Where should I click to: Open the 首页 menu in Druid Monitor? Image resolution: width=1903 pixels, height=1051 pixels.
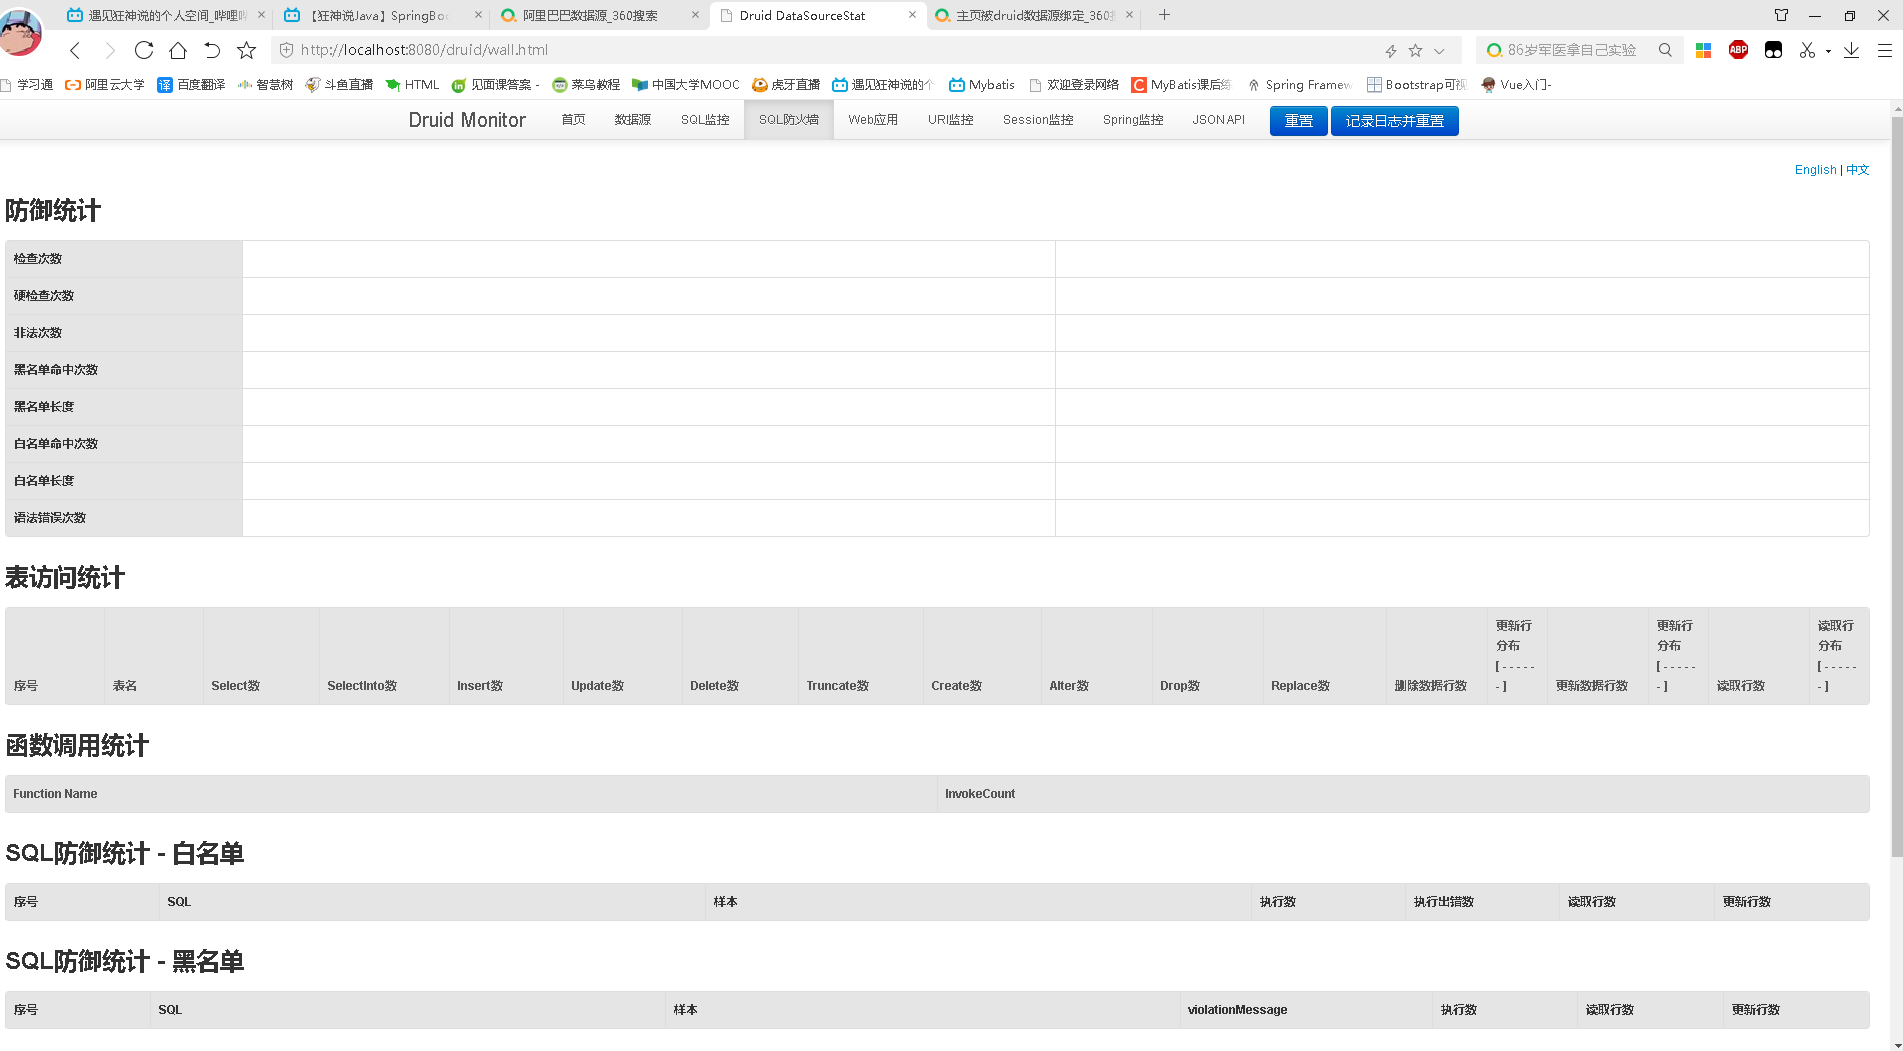pyautogui.click(x=573, y=120)
